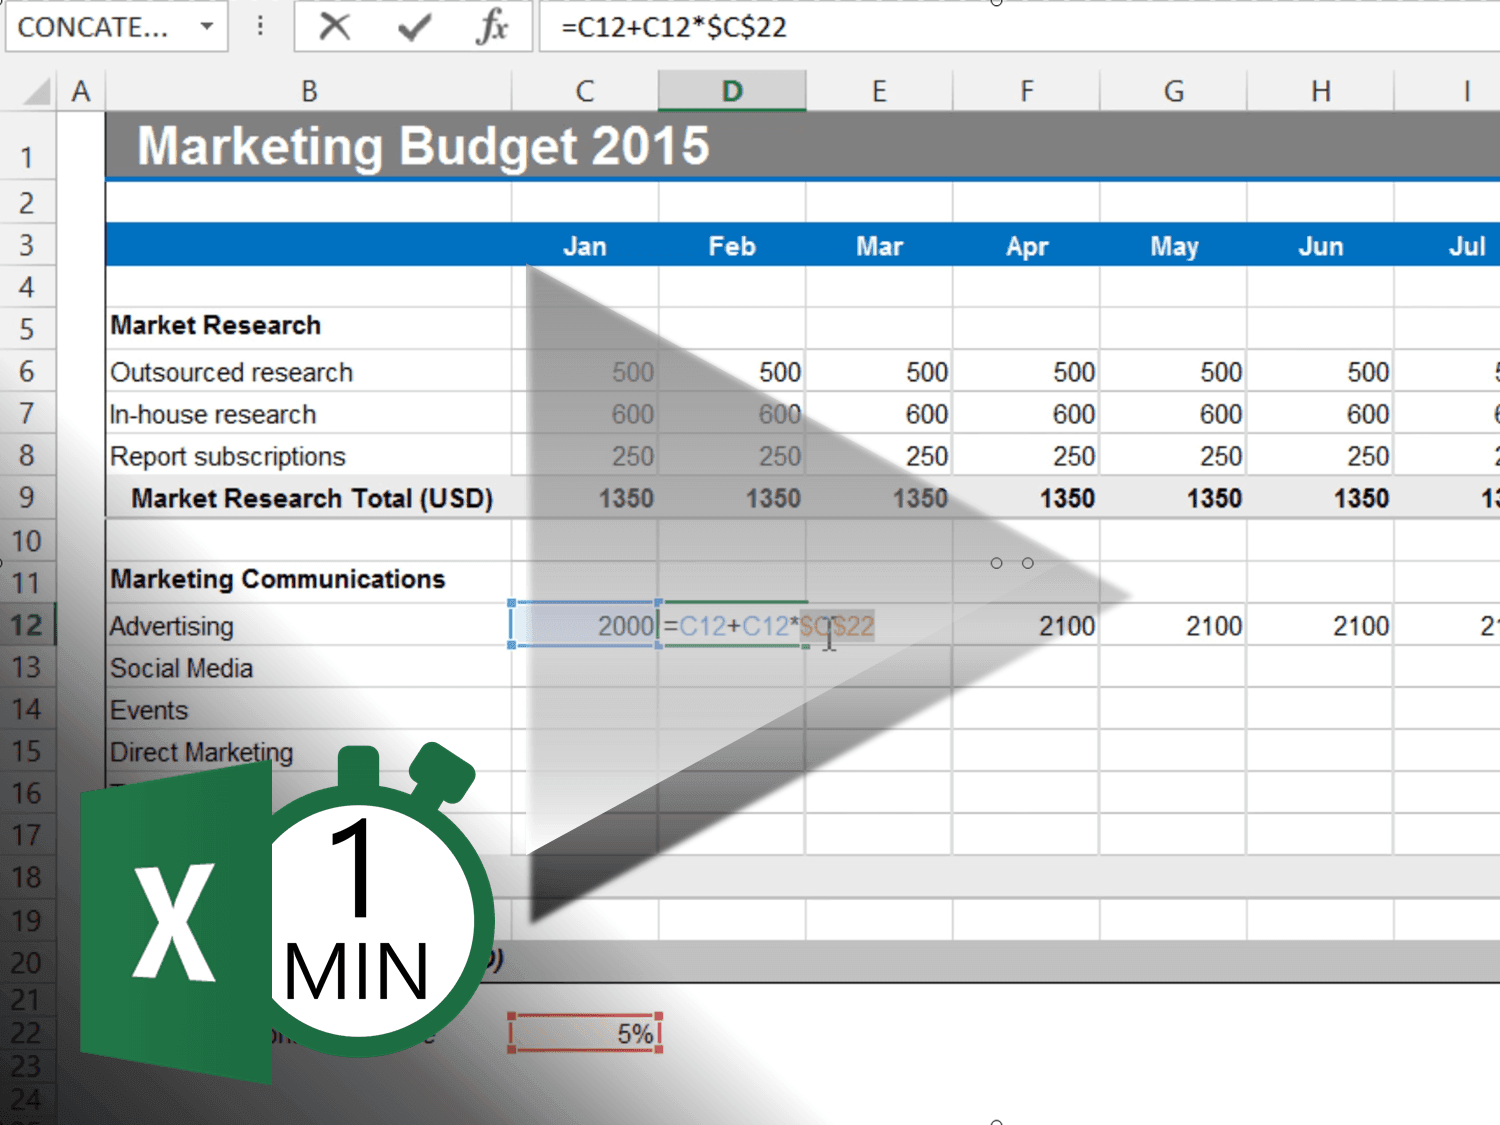
Task: Select column D header
Action: 732,92
